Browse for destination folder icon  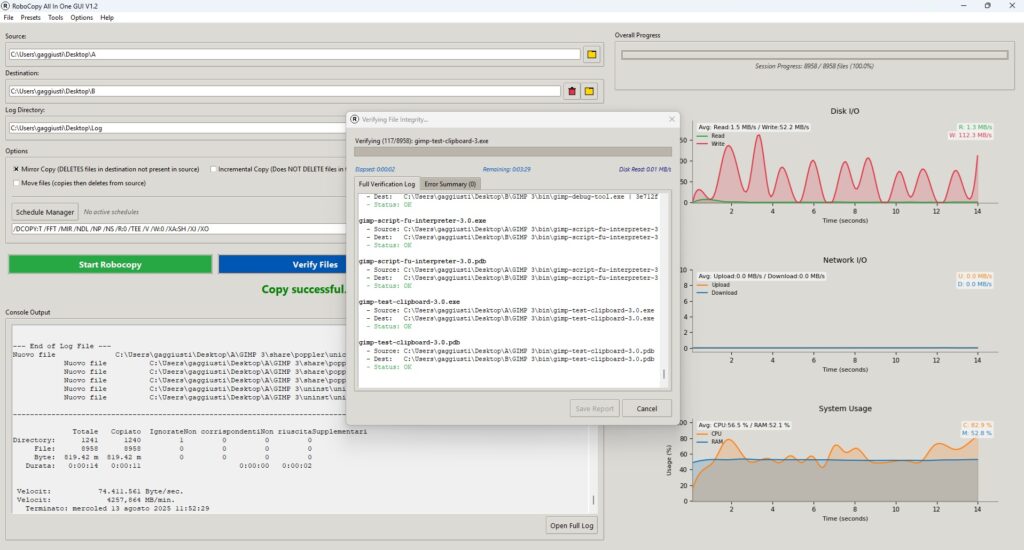[x=589, y=91]
